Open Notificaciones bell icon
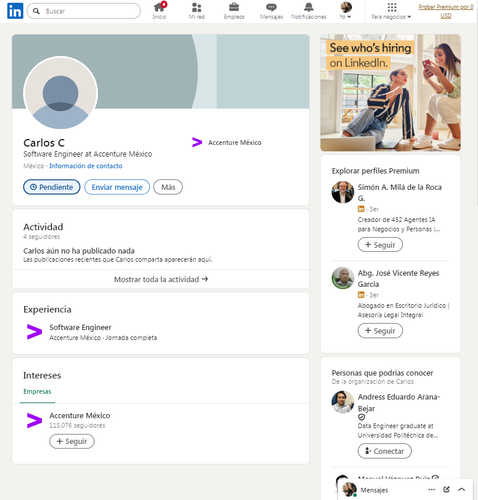The height and width of the screenshot is (500, 478). pos(309,11)
